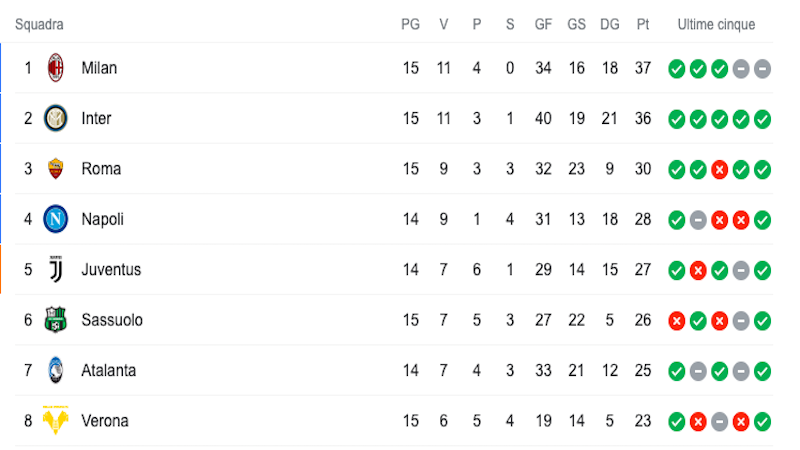Click the Napoli club crest
Screen dimensions: 800x450
(56, 219)
